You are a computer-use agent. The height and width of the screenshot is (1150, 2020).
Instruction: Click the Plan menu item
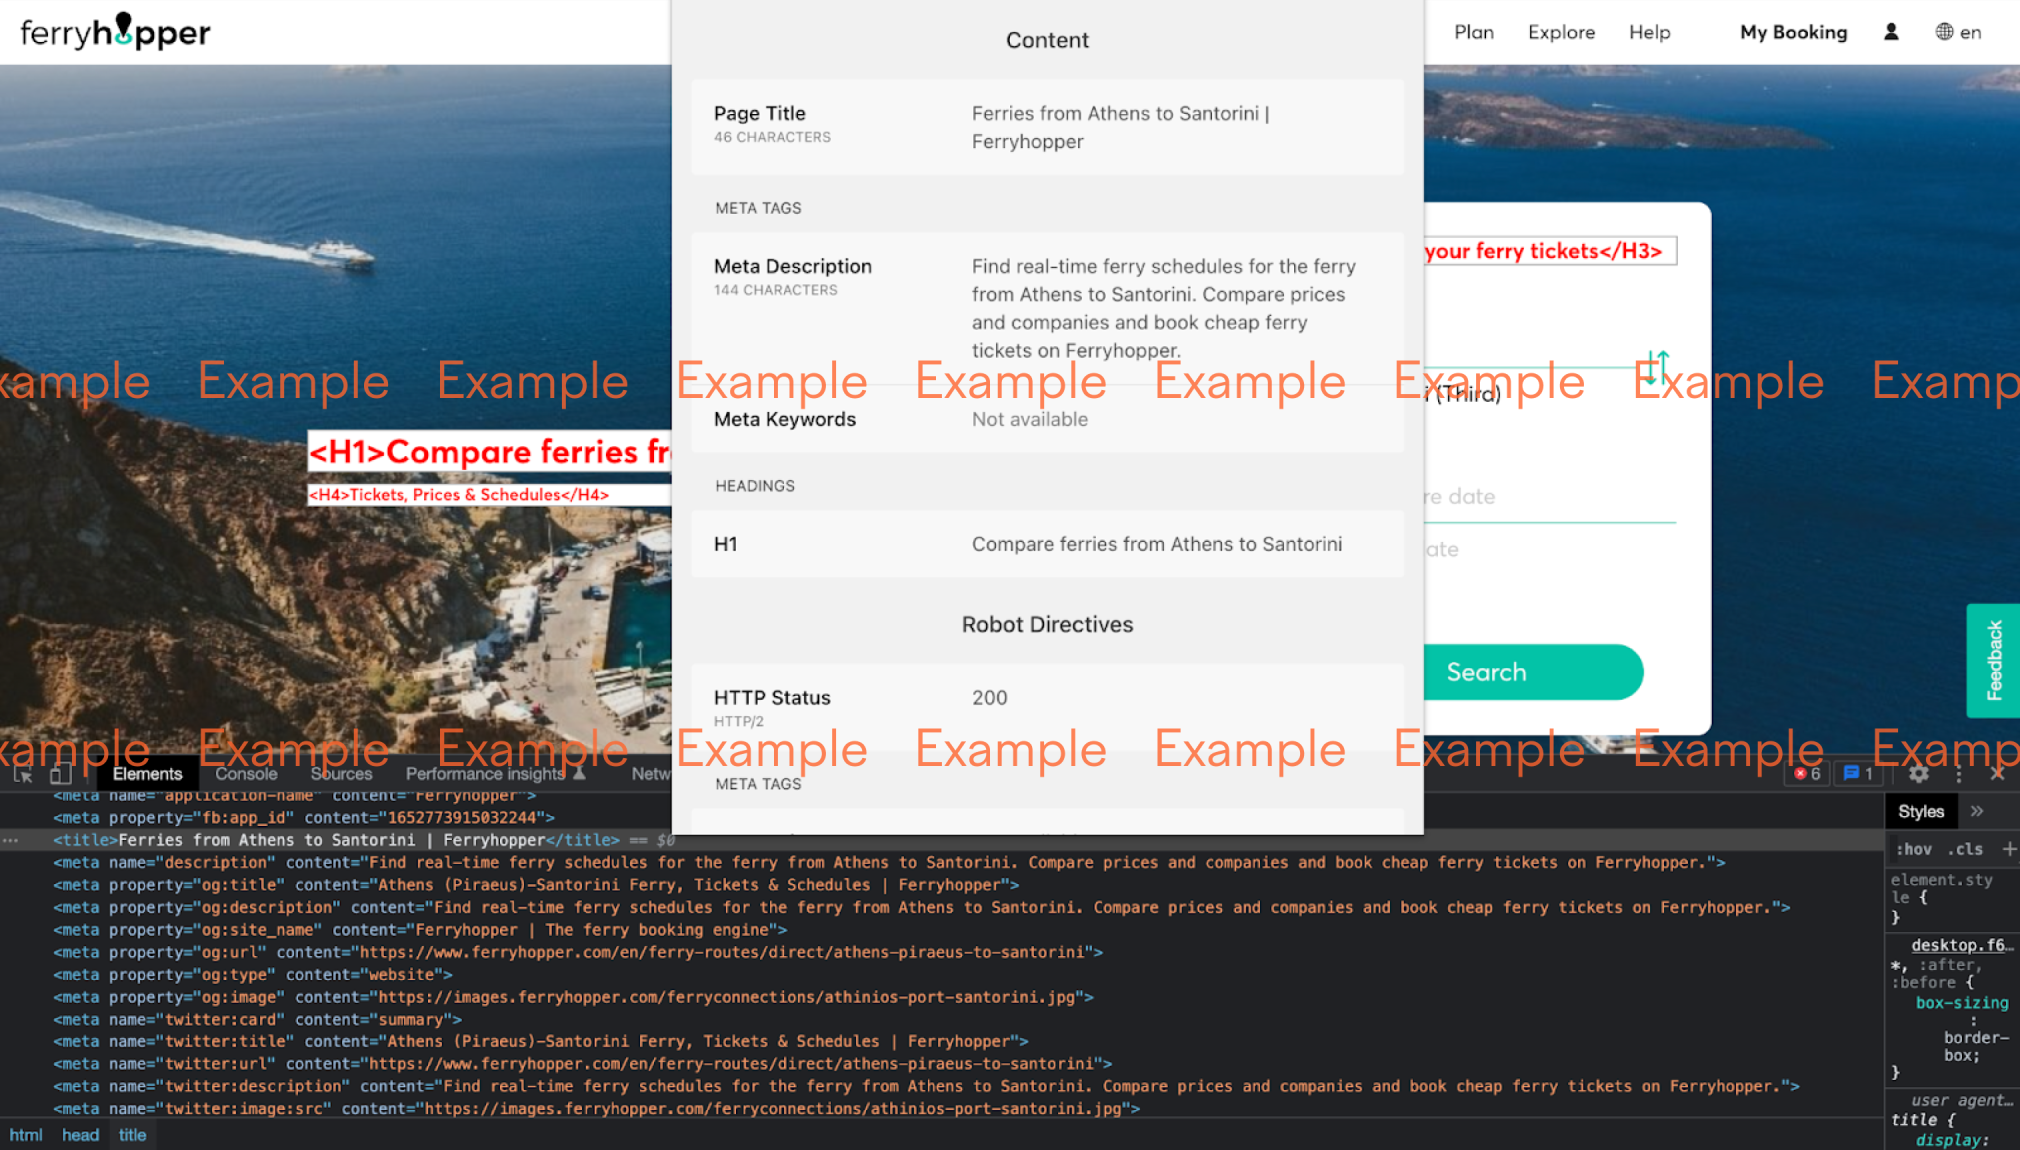(x=1475, y=31)
